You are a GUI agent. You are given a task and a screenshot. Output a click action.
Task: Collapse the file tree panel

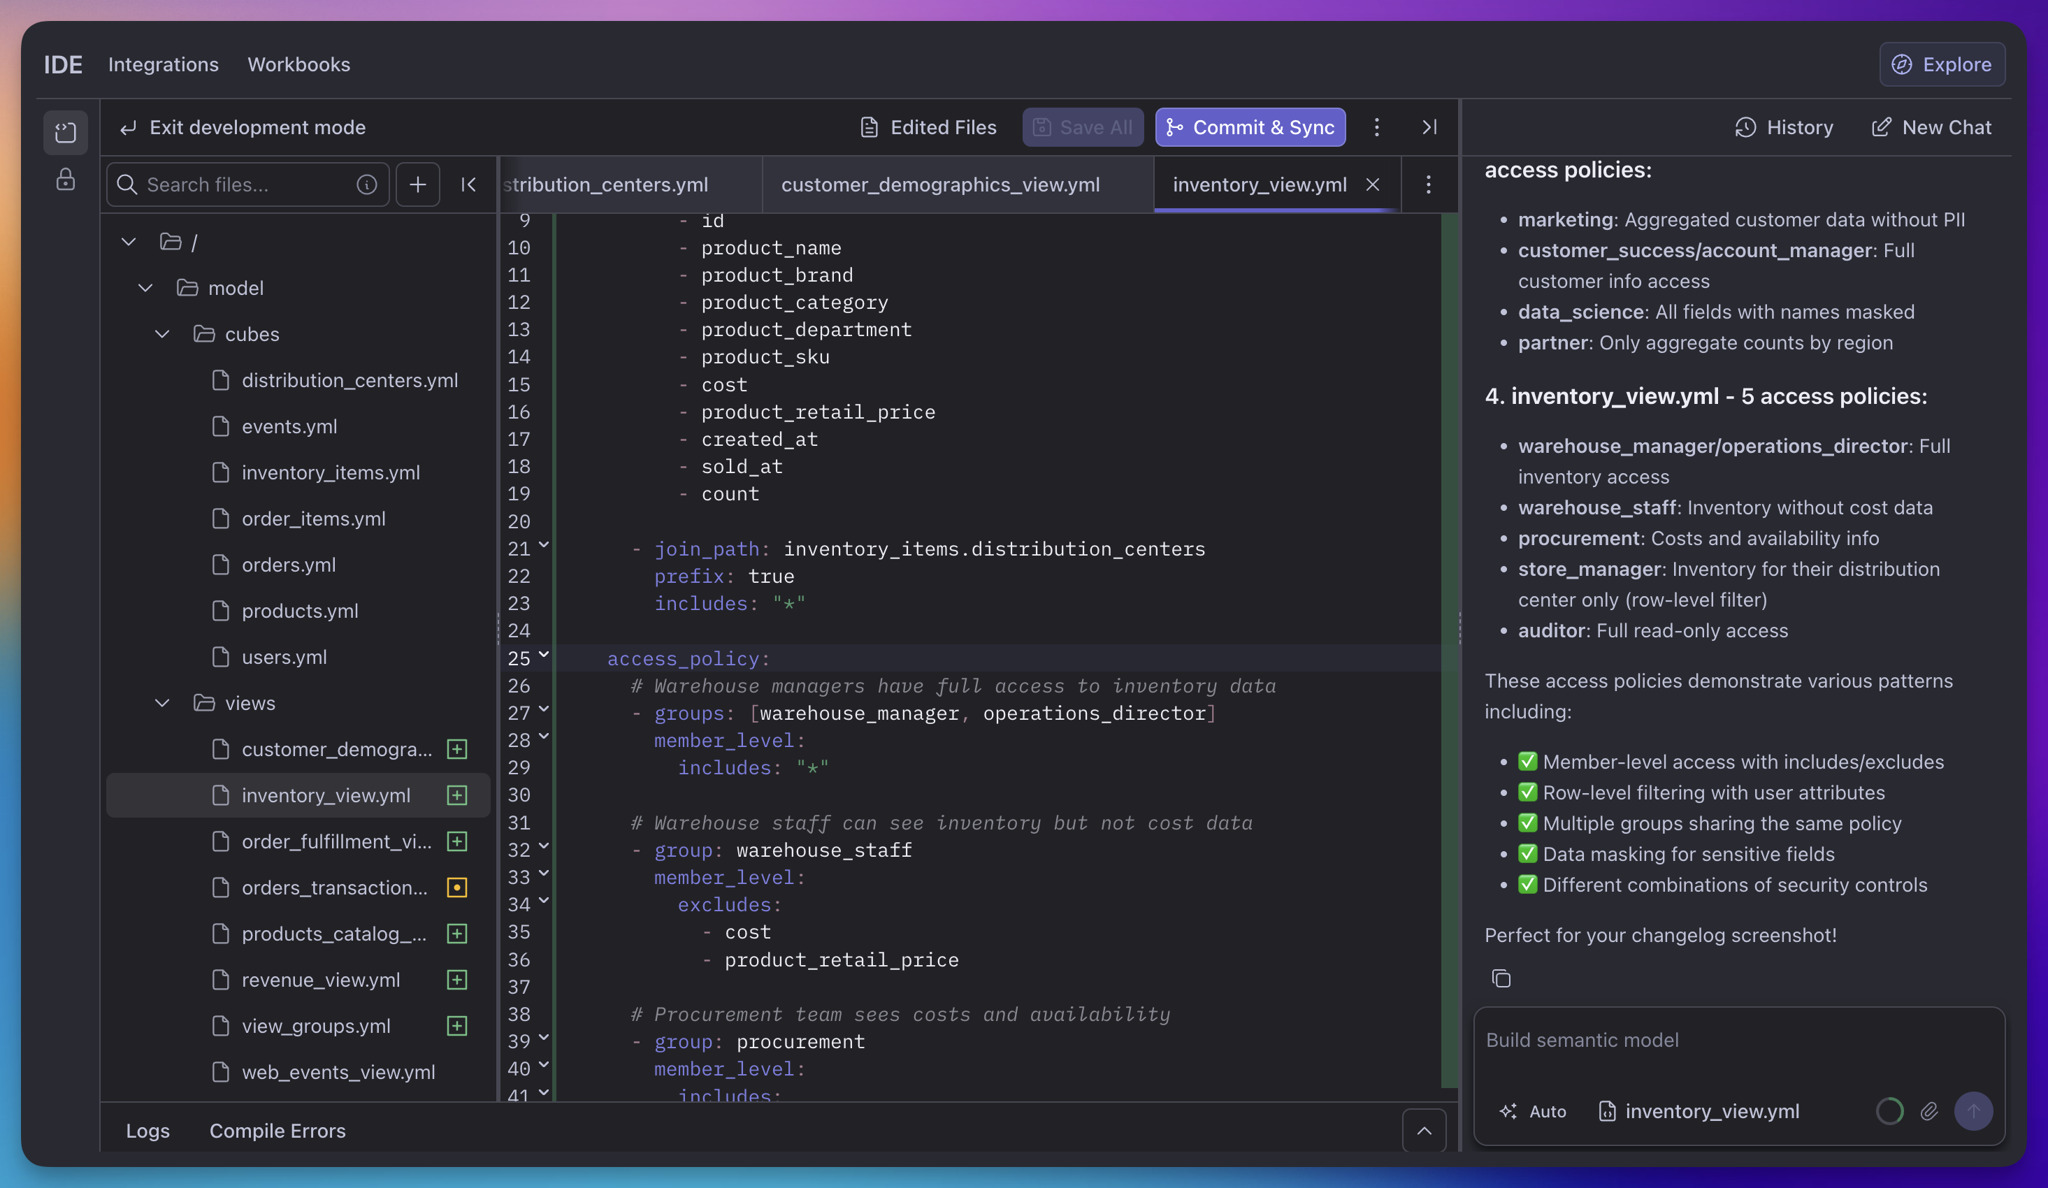pos(469,185)
